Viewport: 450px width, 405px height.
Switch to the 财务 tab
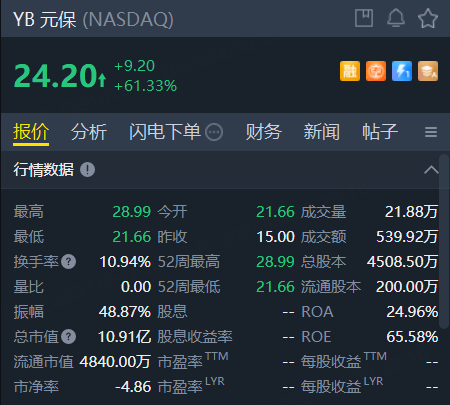pos(263,132)
